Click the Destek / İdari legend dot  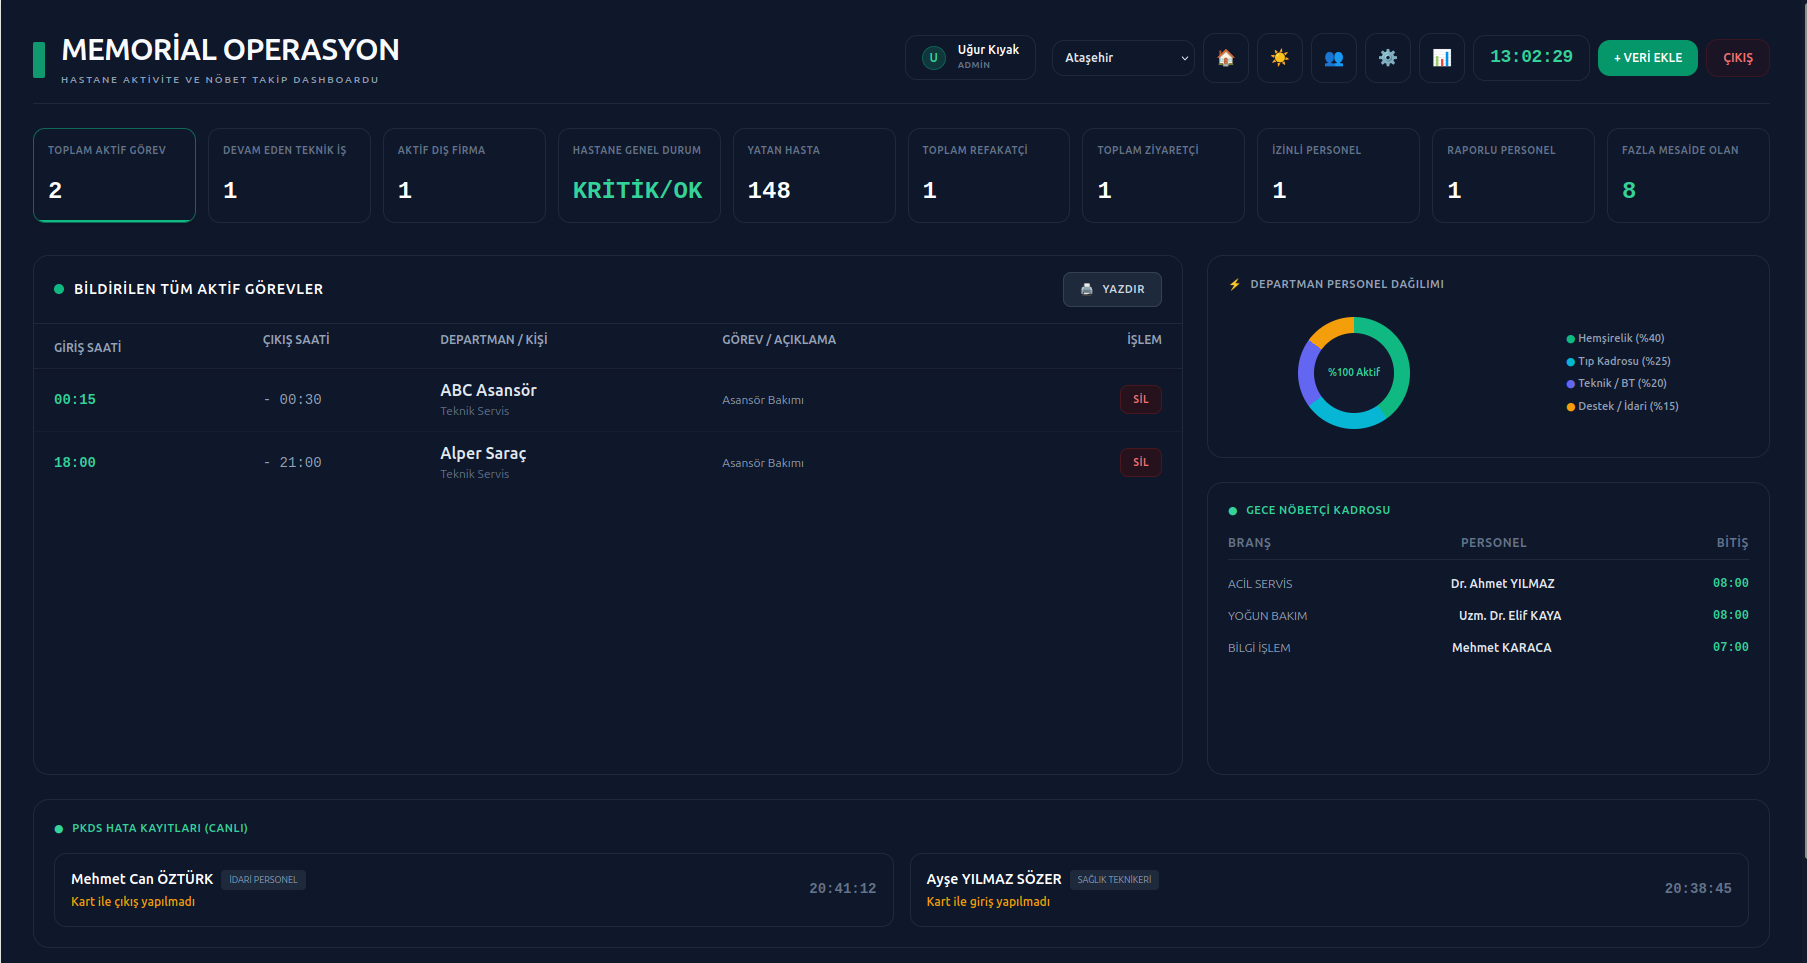(1570, 407)
